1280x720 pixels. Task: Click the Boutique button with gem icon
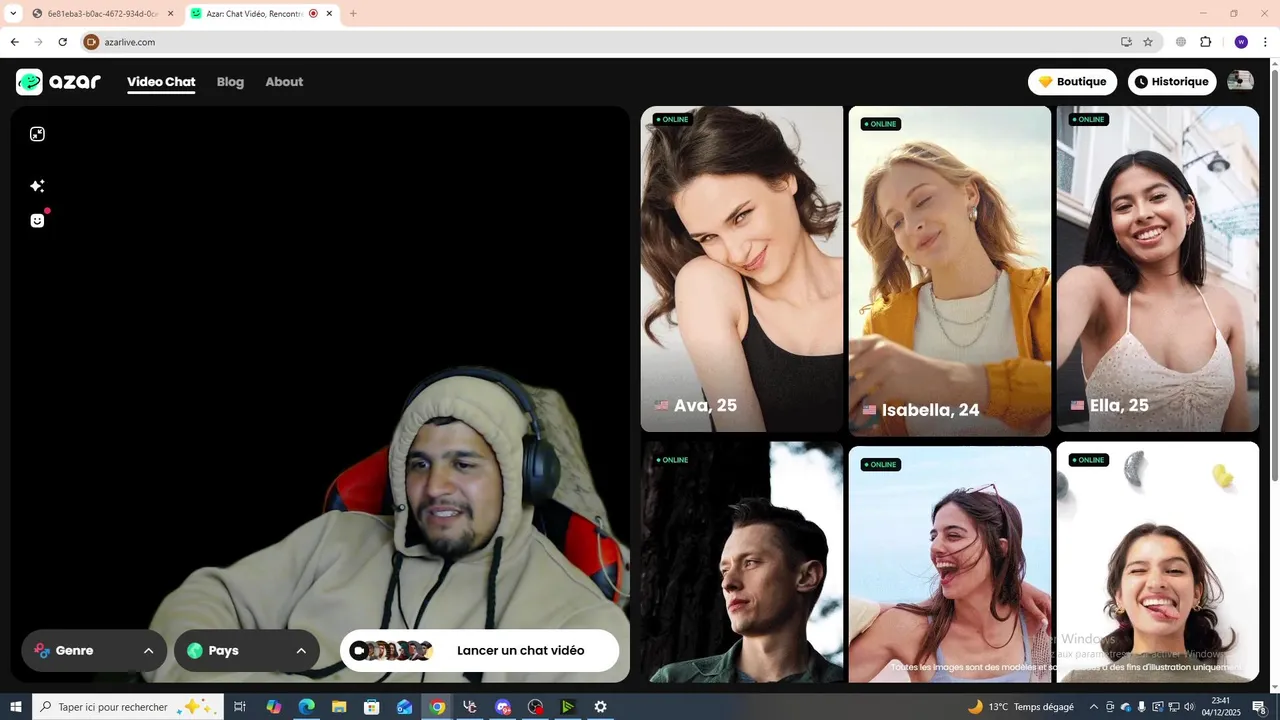[1072, 82]
